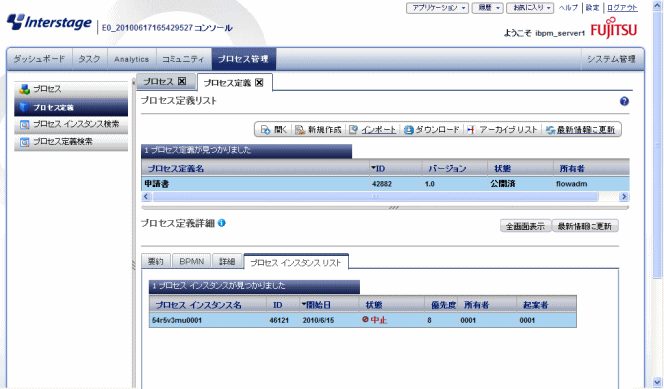Click the page vertical scrollbar down arrow
The height and width of the screenshot is (389, 664).
(657, 381)
